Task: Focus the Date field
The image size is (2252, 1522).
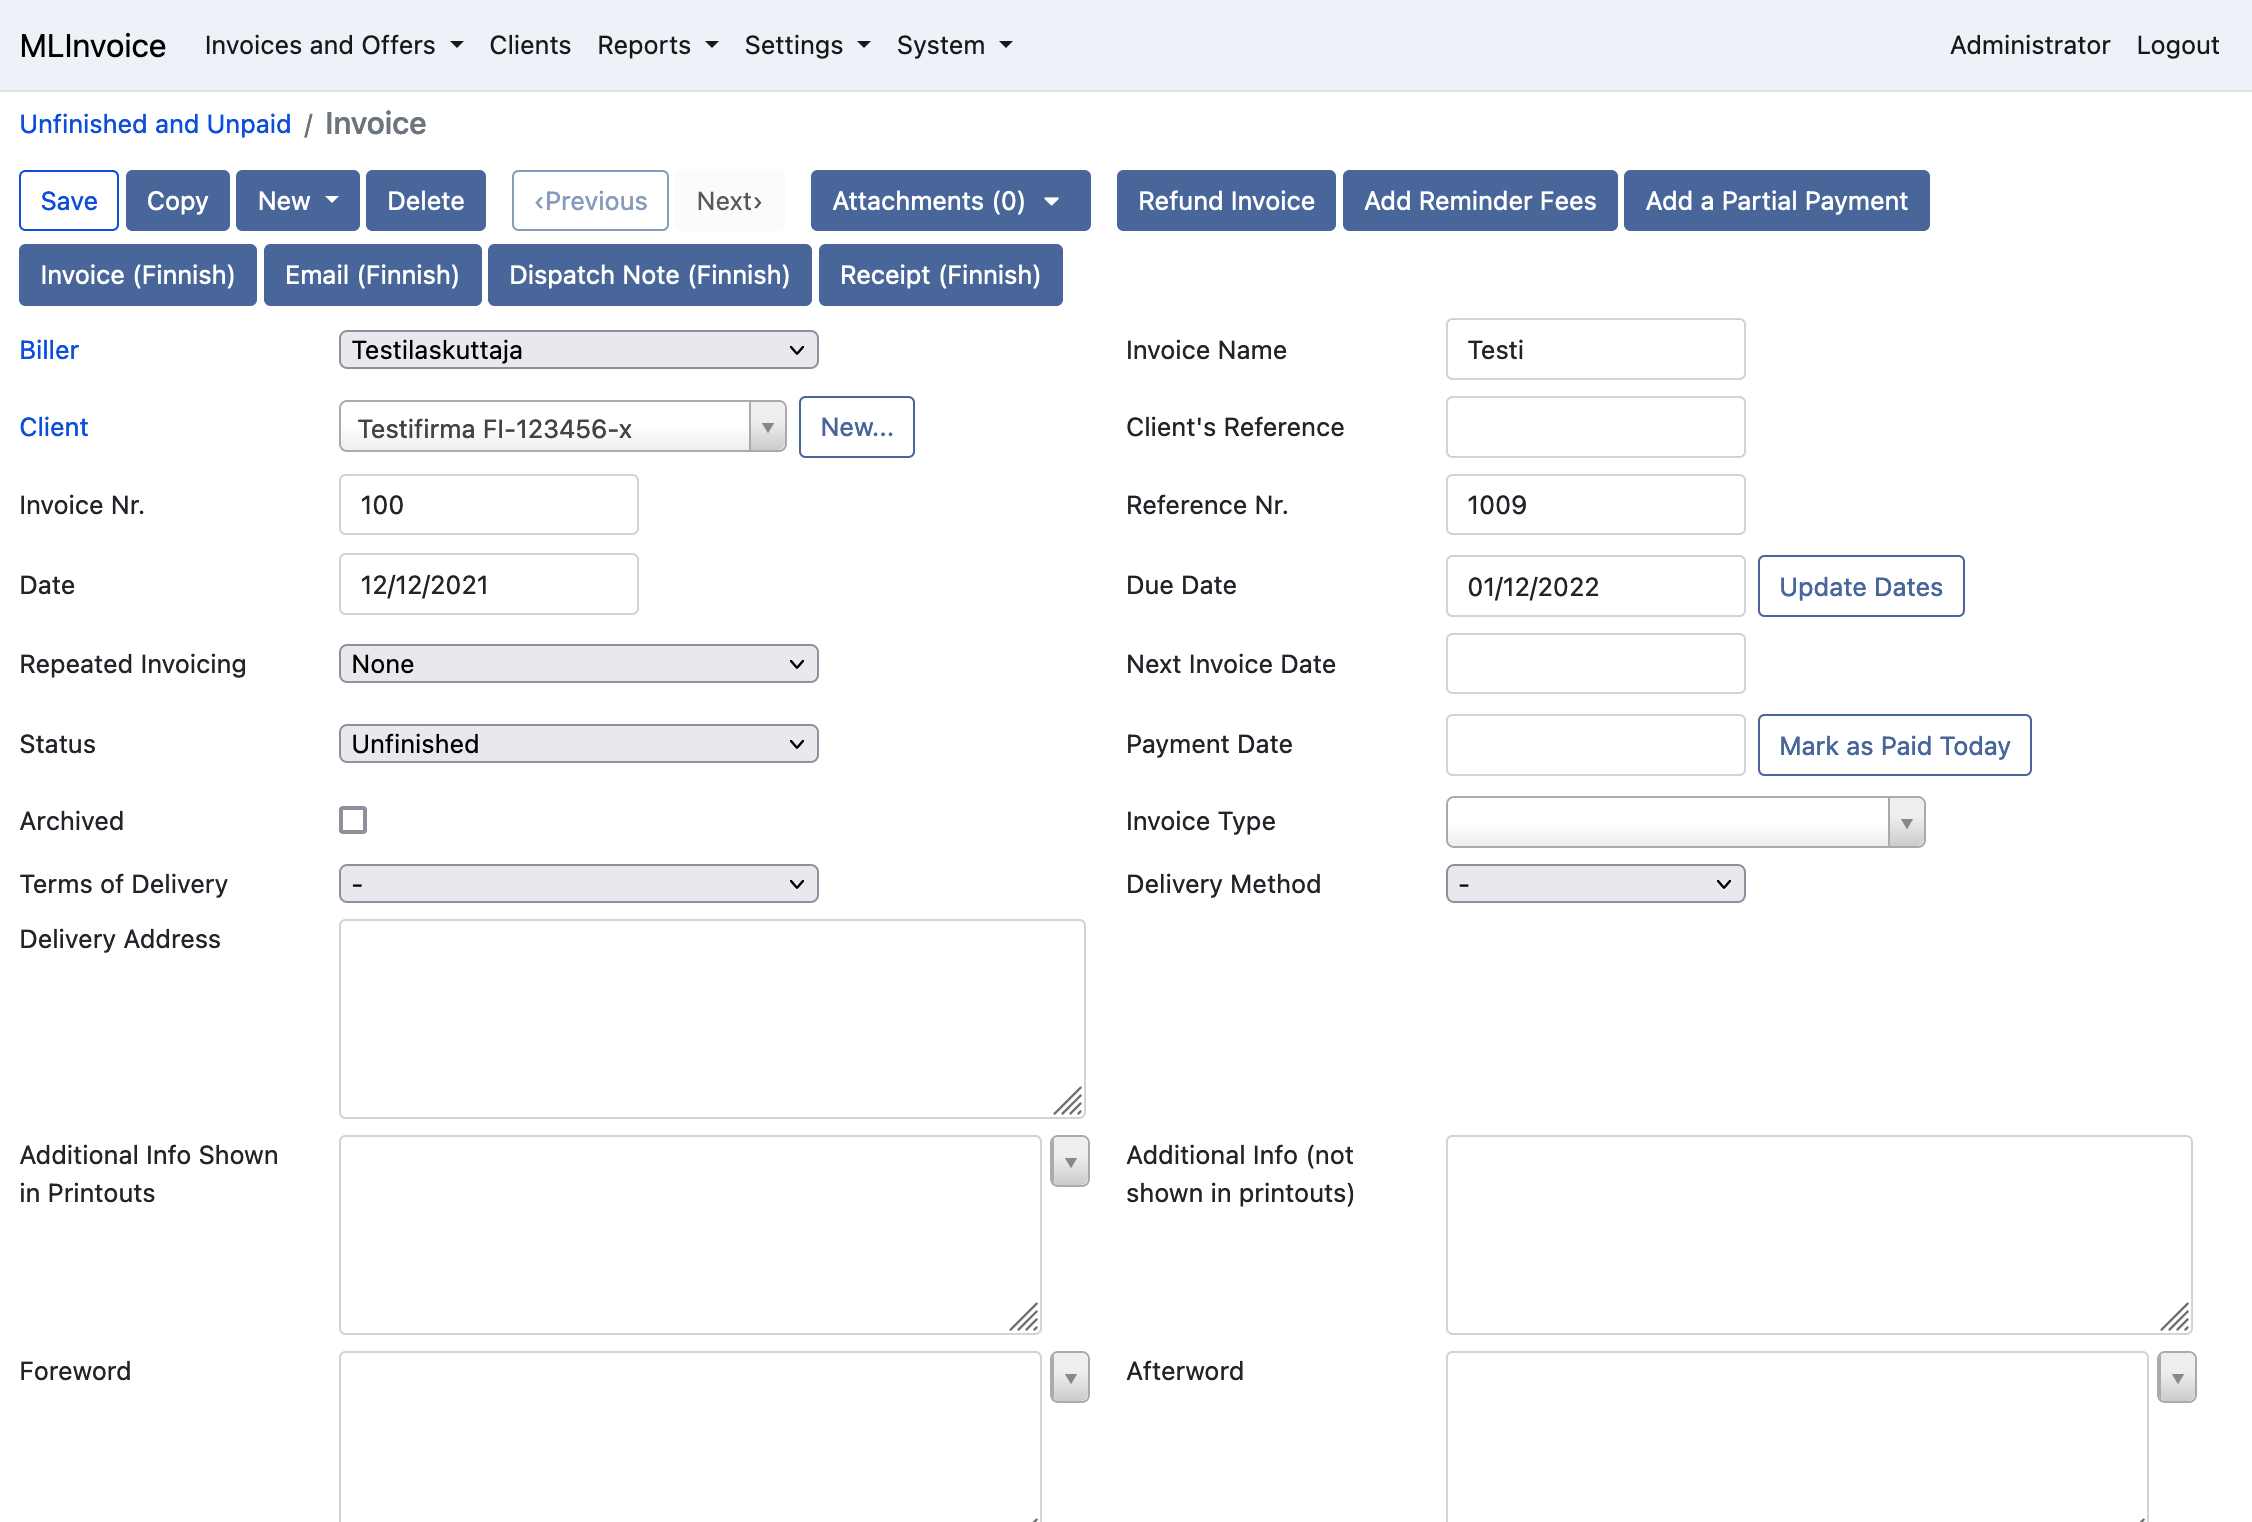Action: click(x=489, y=584)
